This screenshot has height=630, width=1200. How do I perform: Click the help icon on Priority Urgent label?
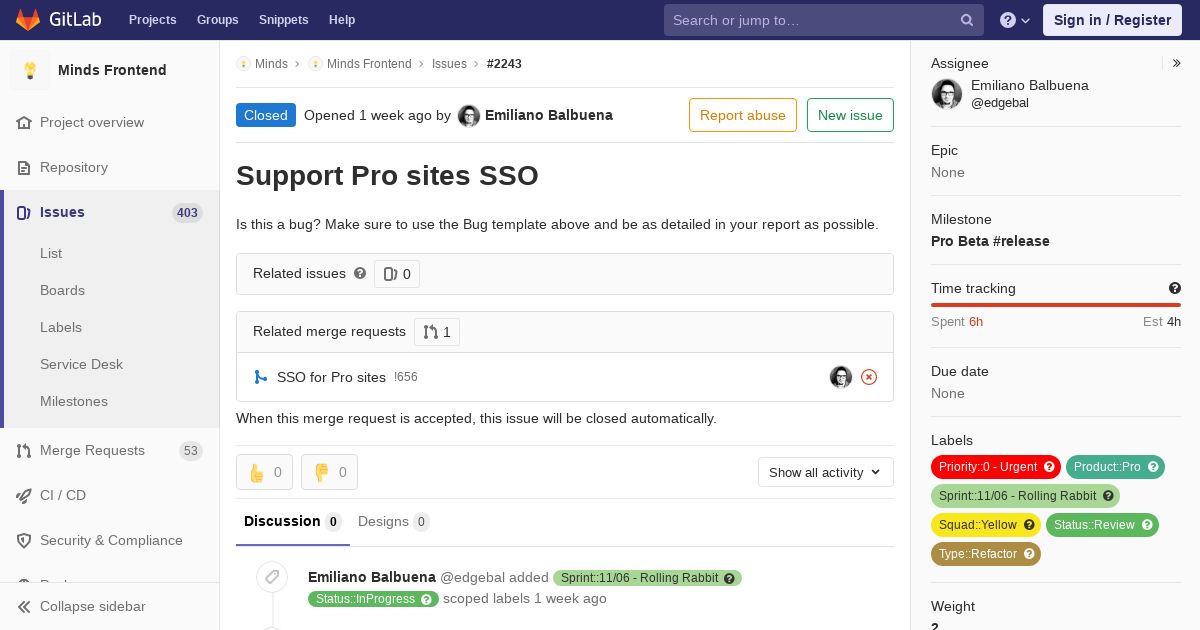1049,467
